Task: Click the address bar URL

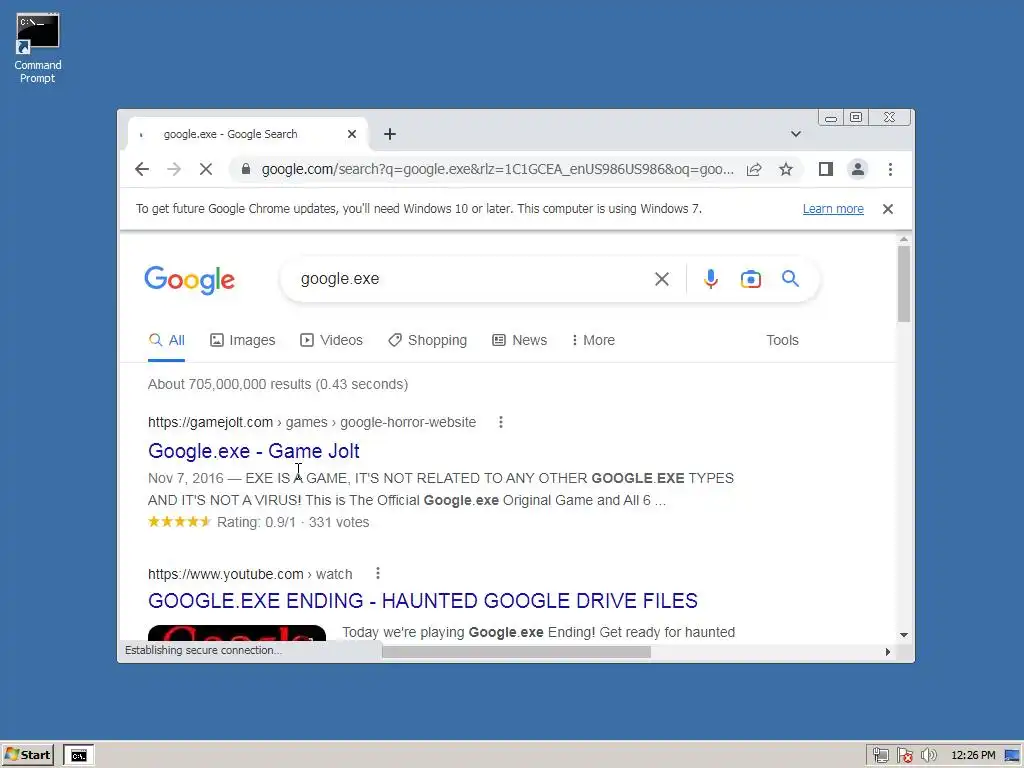Action: 497,169
